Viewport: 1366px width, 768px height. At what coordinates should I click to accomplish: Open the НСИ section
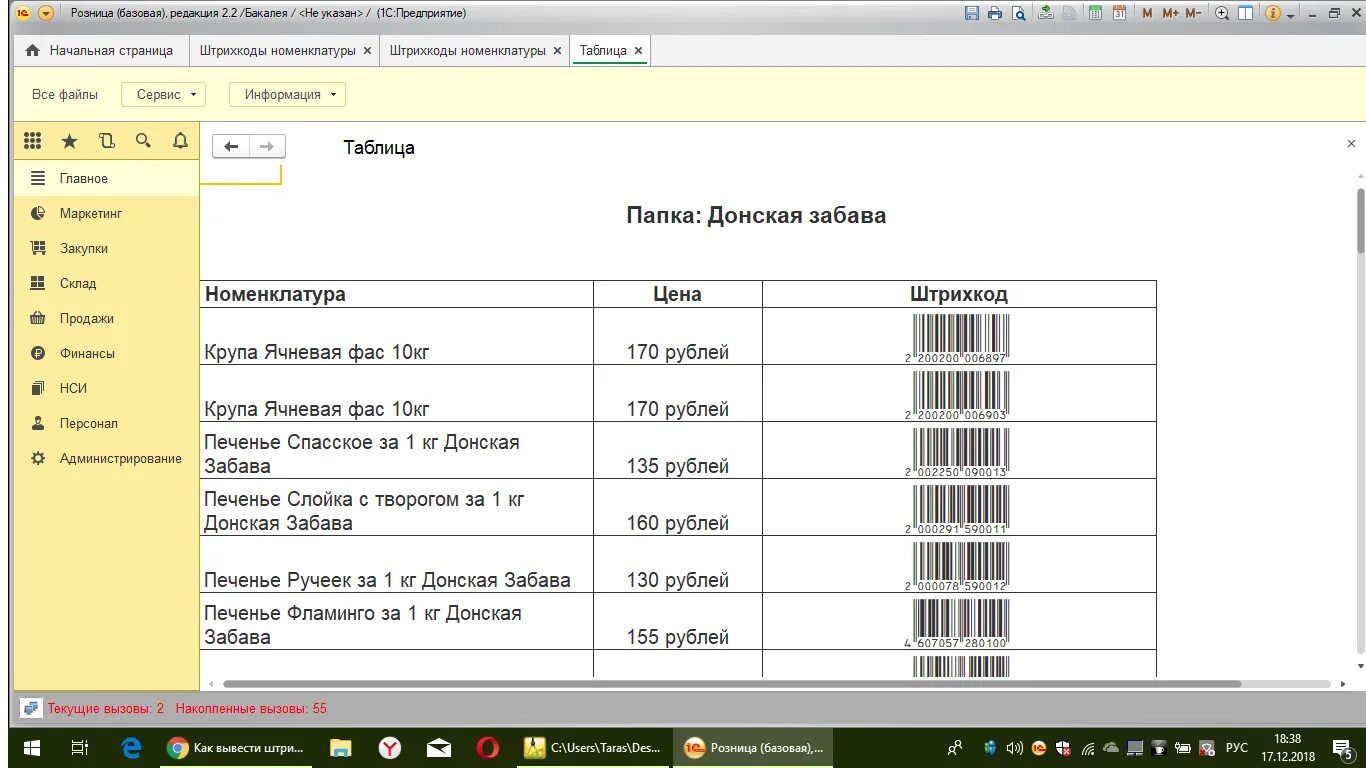coord(107,388)
